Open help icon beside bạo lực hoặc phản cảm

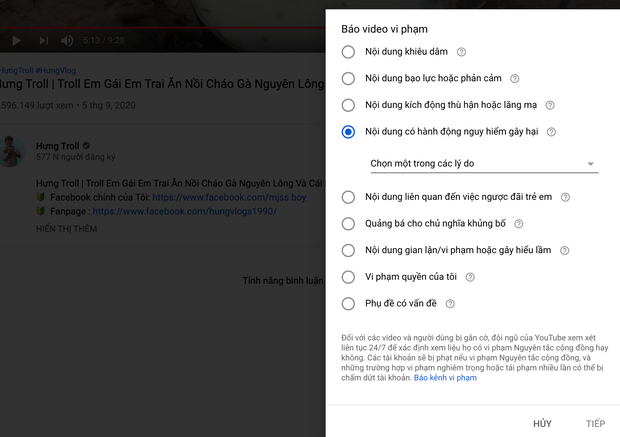pyautogui.click(x=514, y=79)
